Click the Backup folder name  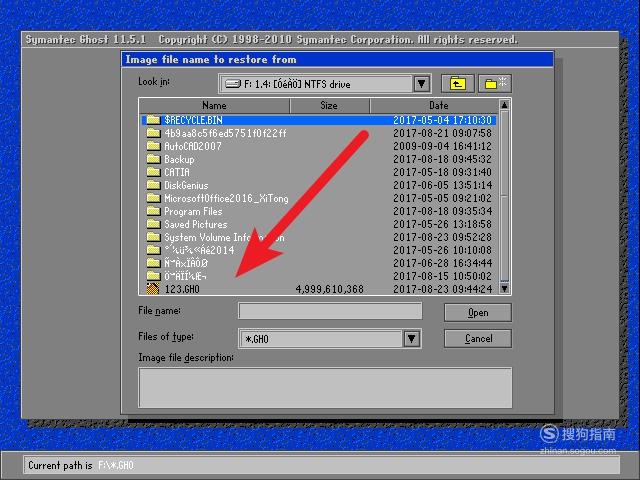[x=179, y=159]
